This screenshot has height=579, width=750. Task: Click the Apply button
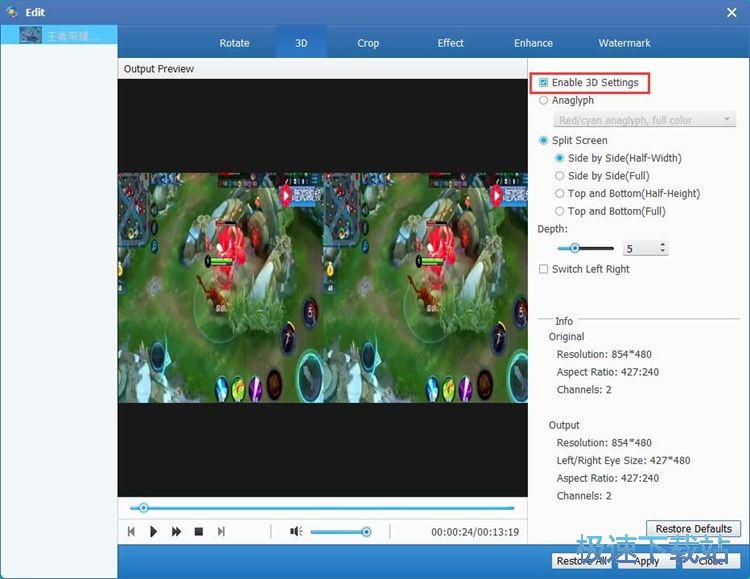646,561
